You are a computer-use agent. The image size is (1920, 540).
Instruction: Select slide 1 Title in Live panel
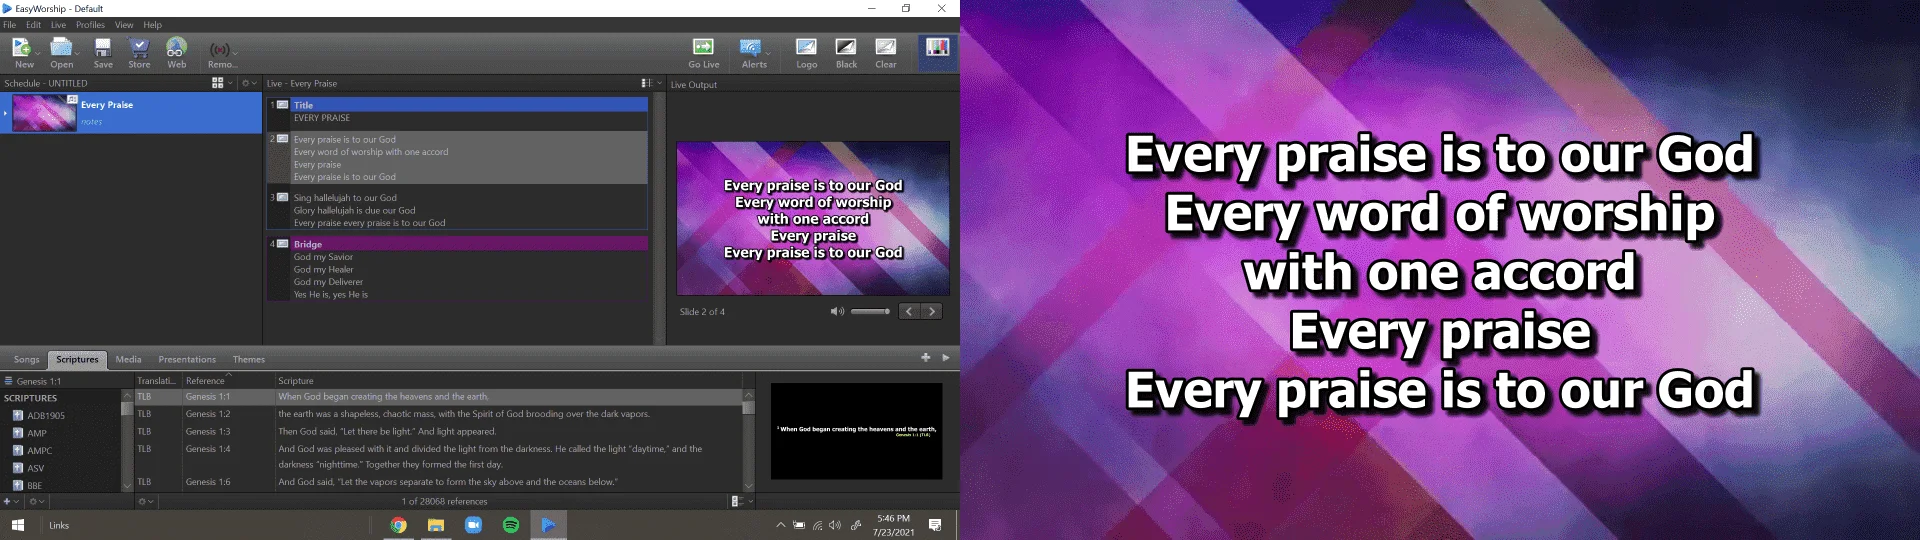pos(457,111)
